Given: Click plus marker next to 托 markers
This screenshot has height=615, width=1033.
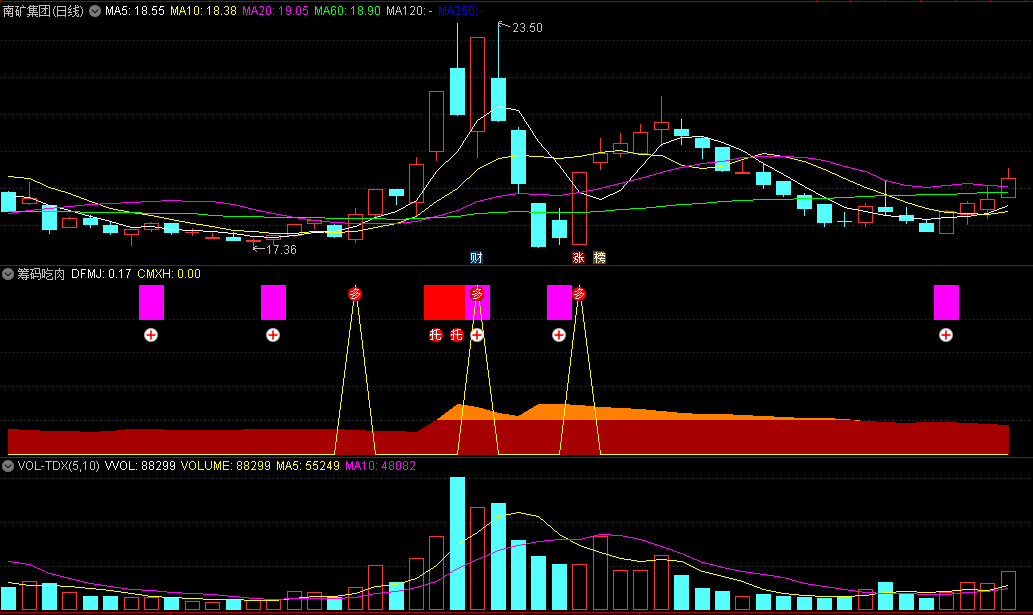Looking at the screenshot, I should click(x=477, y=335).
